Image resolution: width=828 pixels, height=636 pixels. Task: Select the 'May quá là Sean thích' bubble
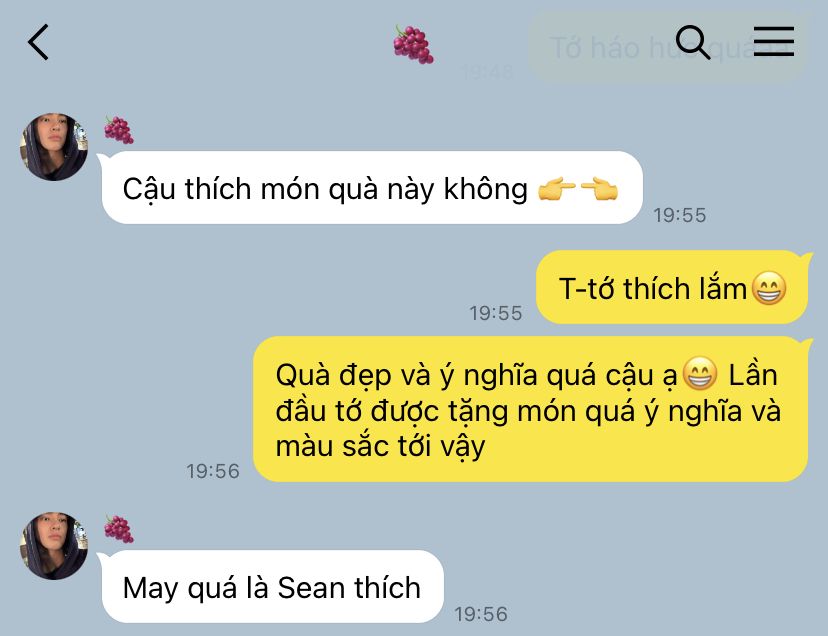(272, 586)
